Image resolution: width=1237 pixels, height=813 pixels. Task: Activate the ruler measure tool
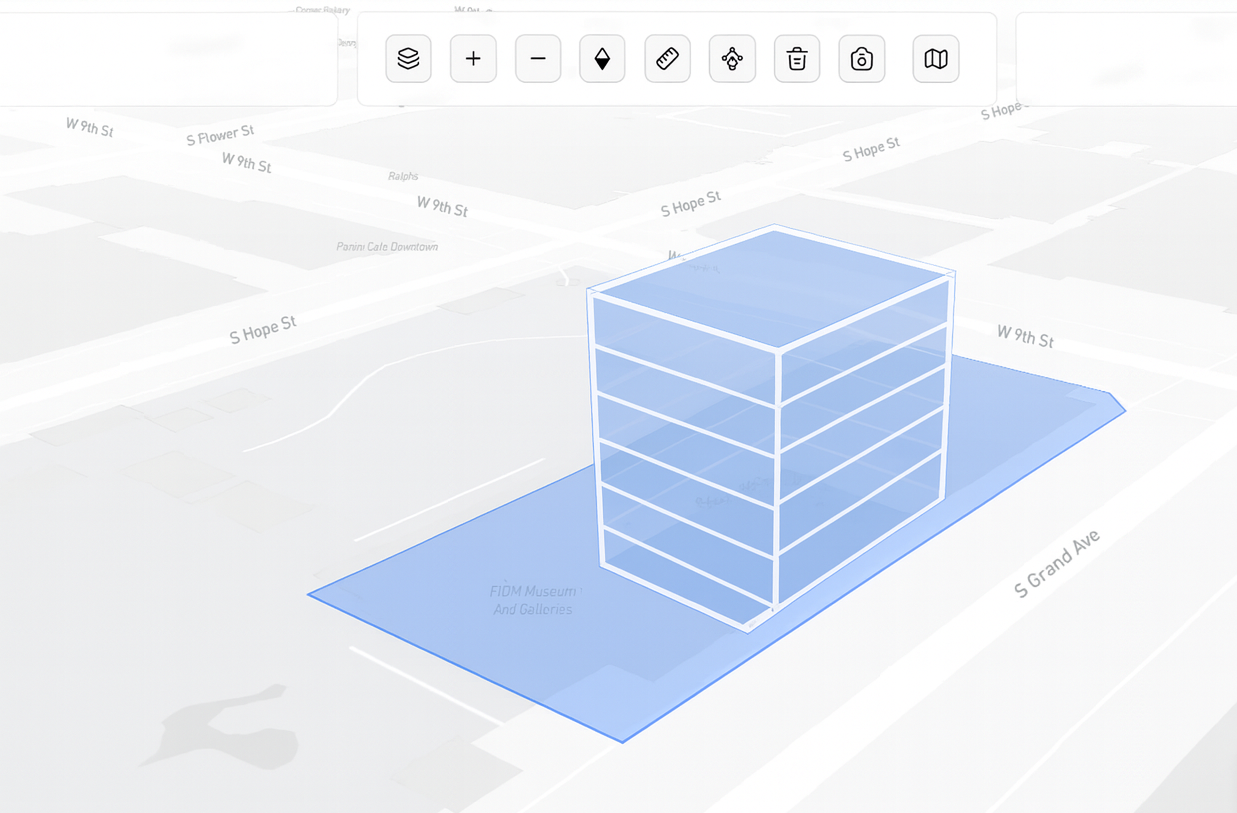(x=667, y=59)
